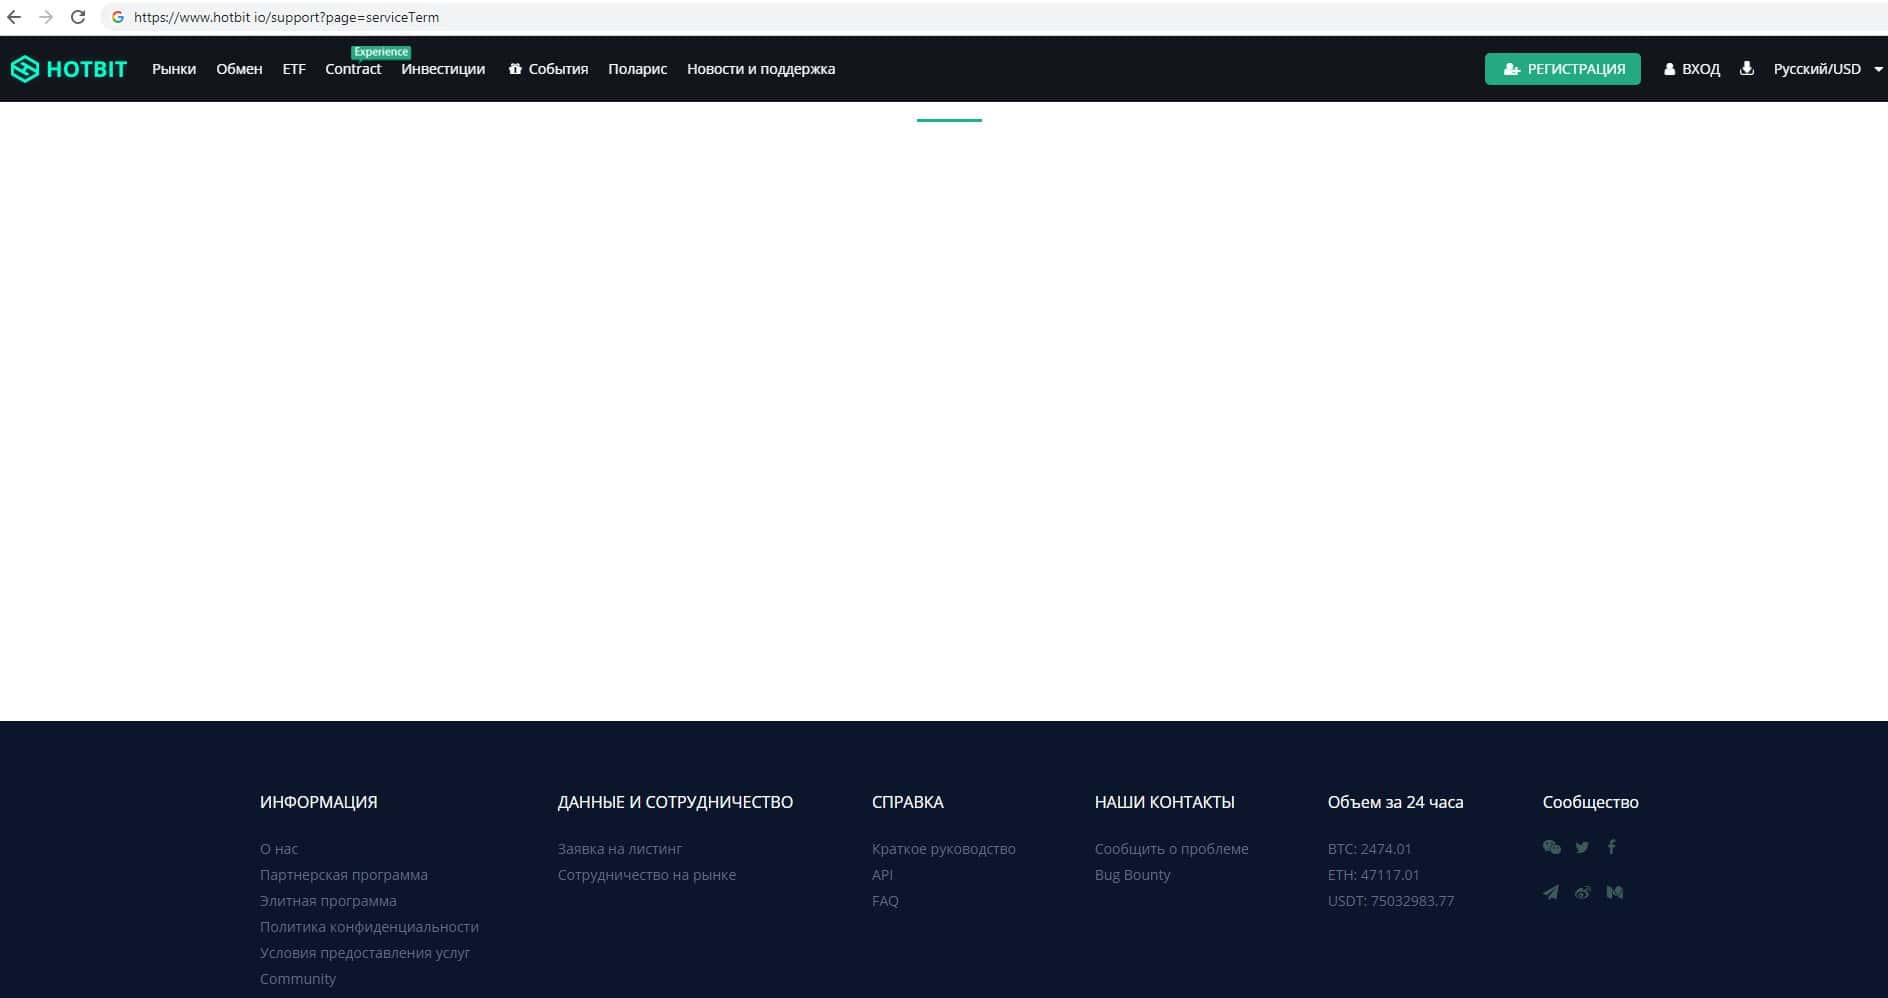
Task: Open the События menu item
Action: tap(548, 69)
